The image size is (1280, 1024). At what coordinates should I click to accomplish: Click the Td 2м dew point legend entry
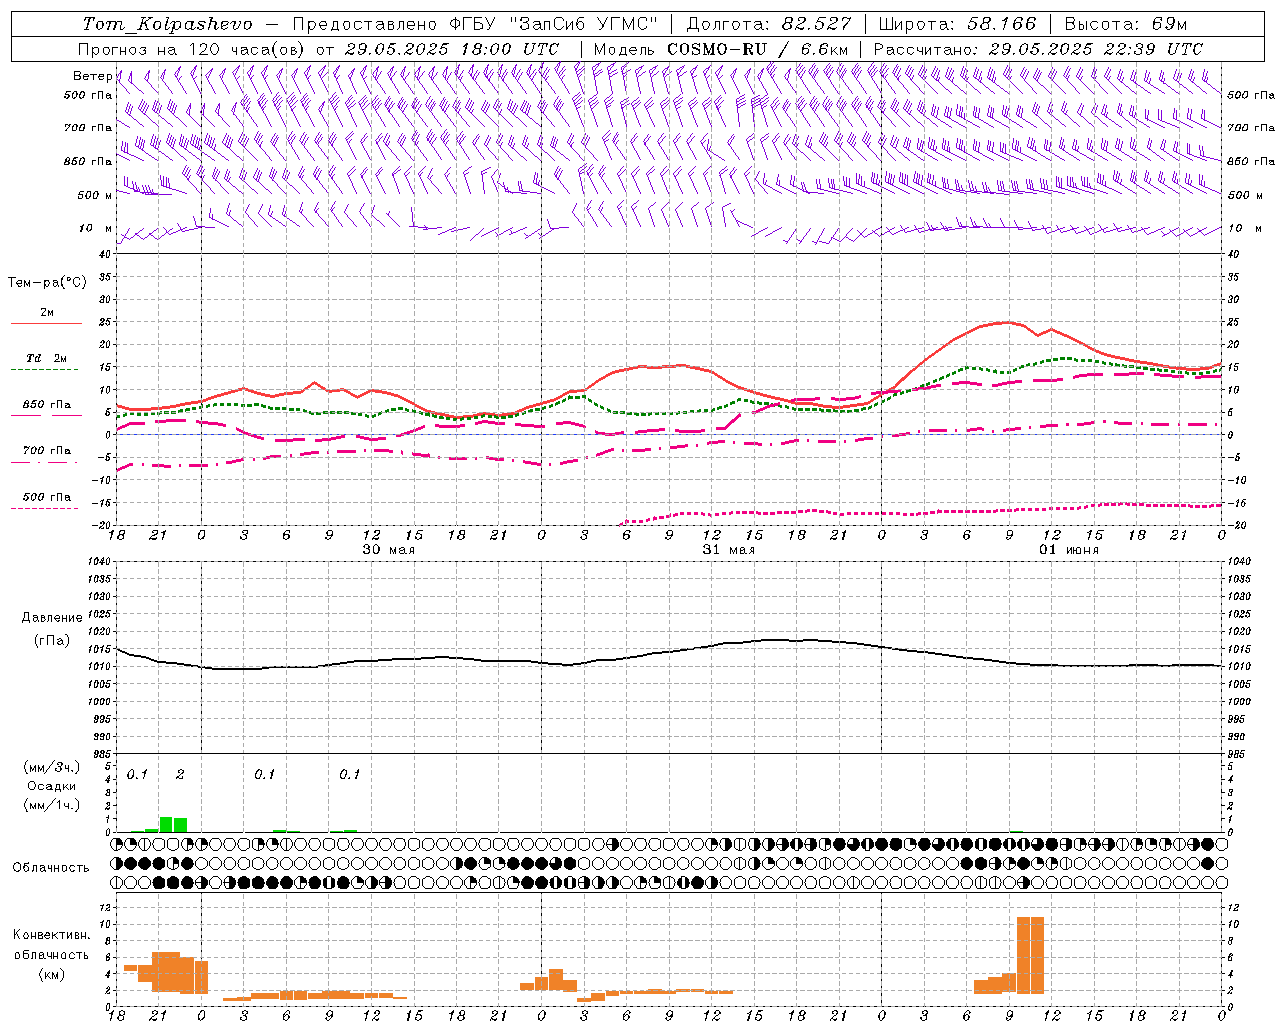(47, 358)
